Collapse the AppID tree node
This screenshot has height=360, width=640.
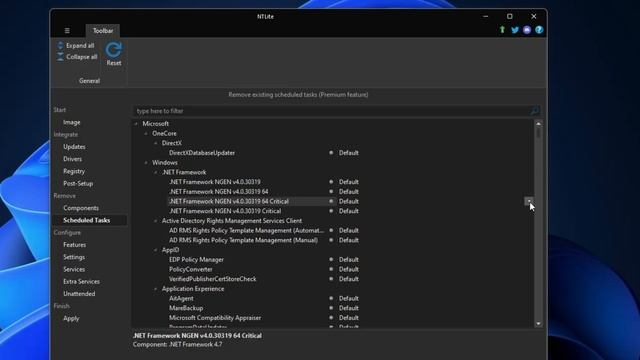pyautogui.click(x=156, y=250)
